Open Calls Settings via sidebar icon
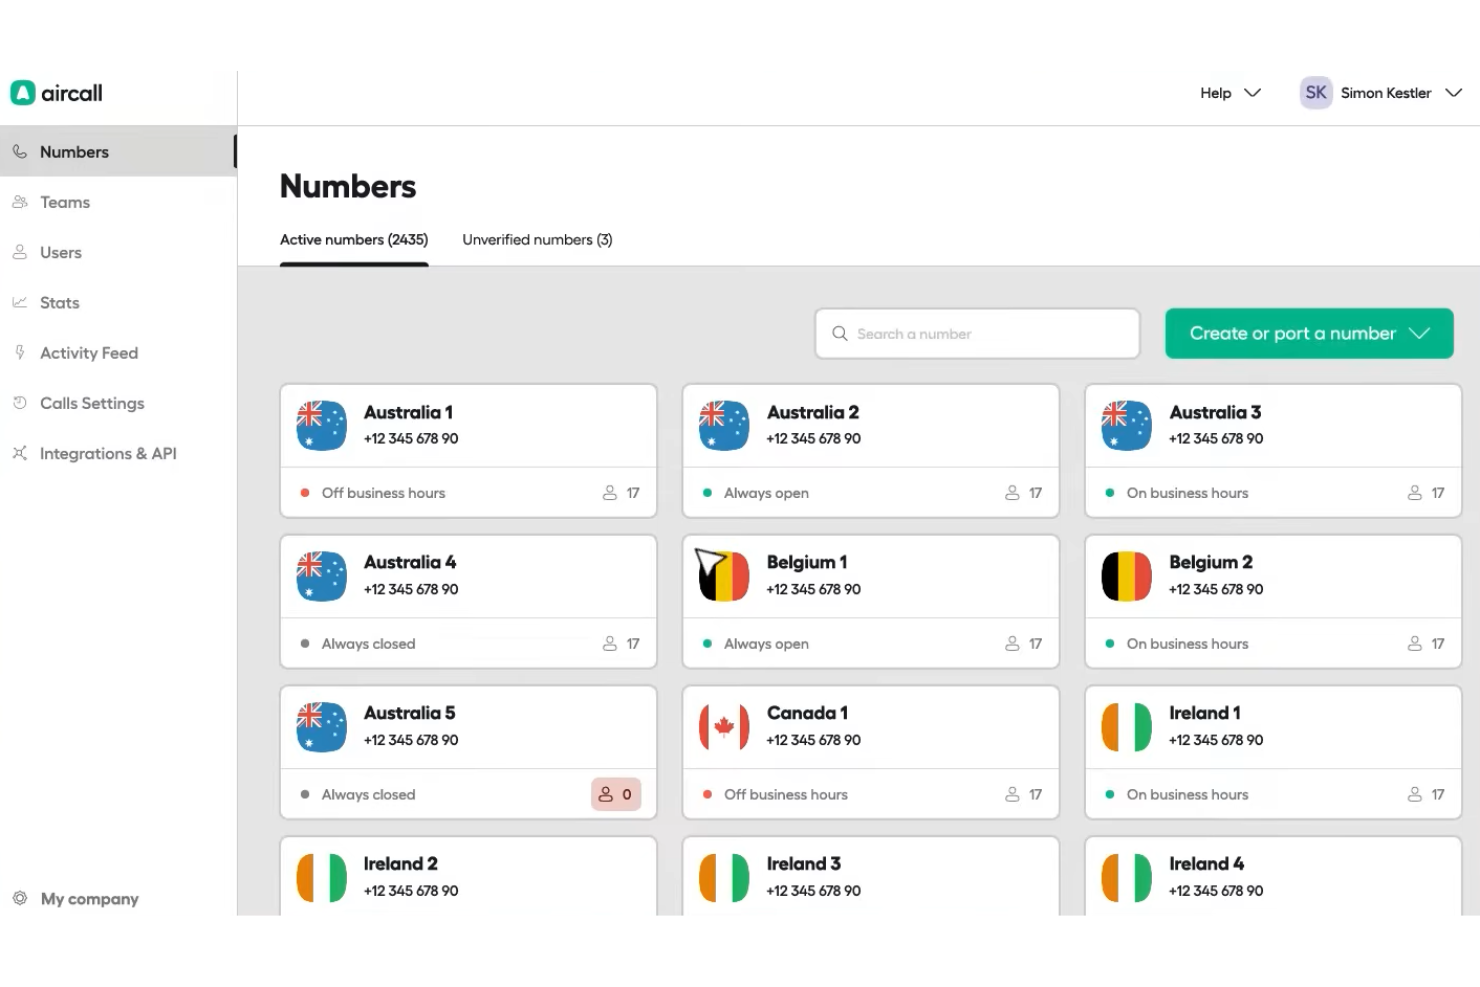Viewport: 1480px width, 987px height. [20, 403]
